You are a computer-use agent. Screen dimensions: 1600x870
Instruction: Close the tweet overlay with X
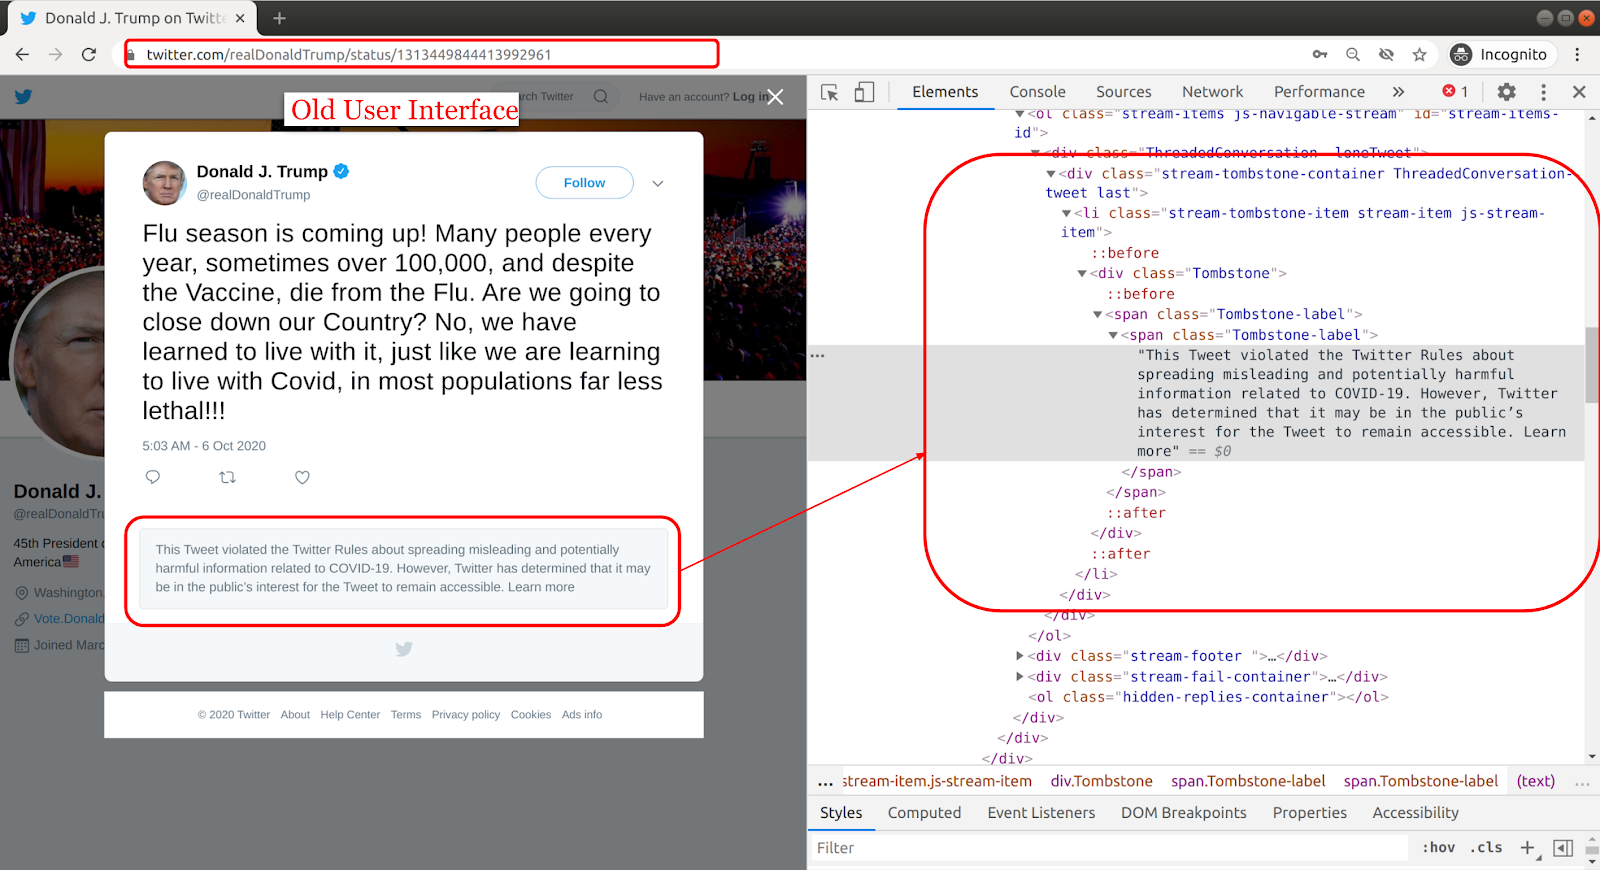coord(775,97)
